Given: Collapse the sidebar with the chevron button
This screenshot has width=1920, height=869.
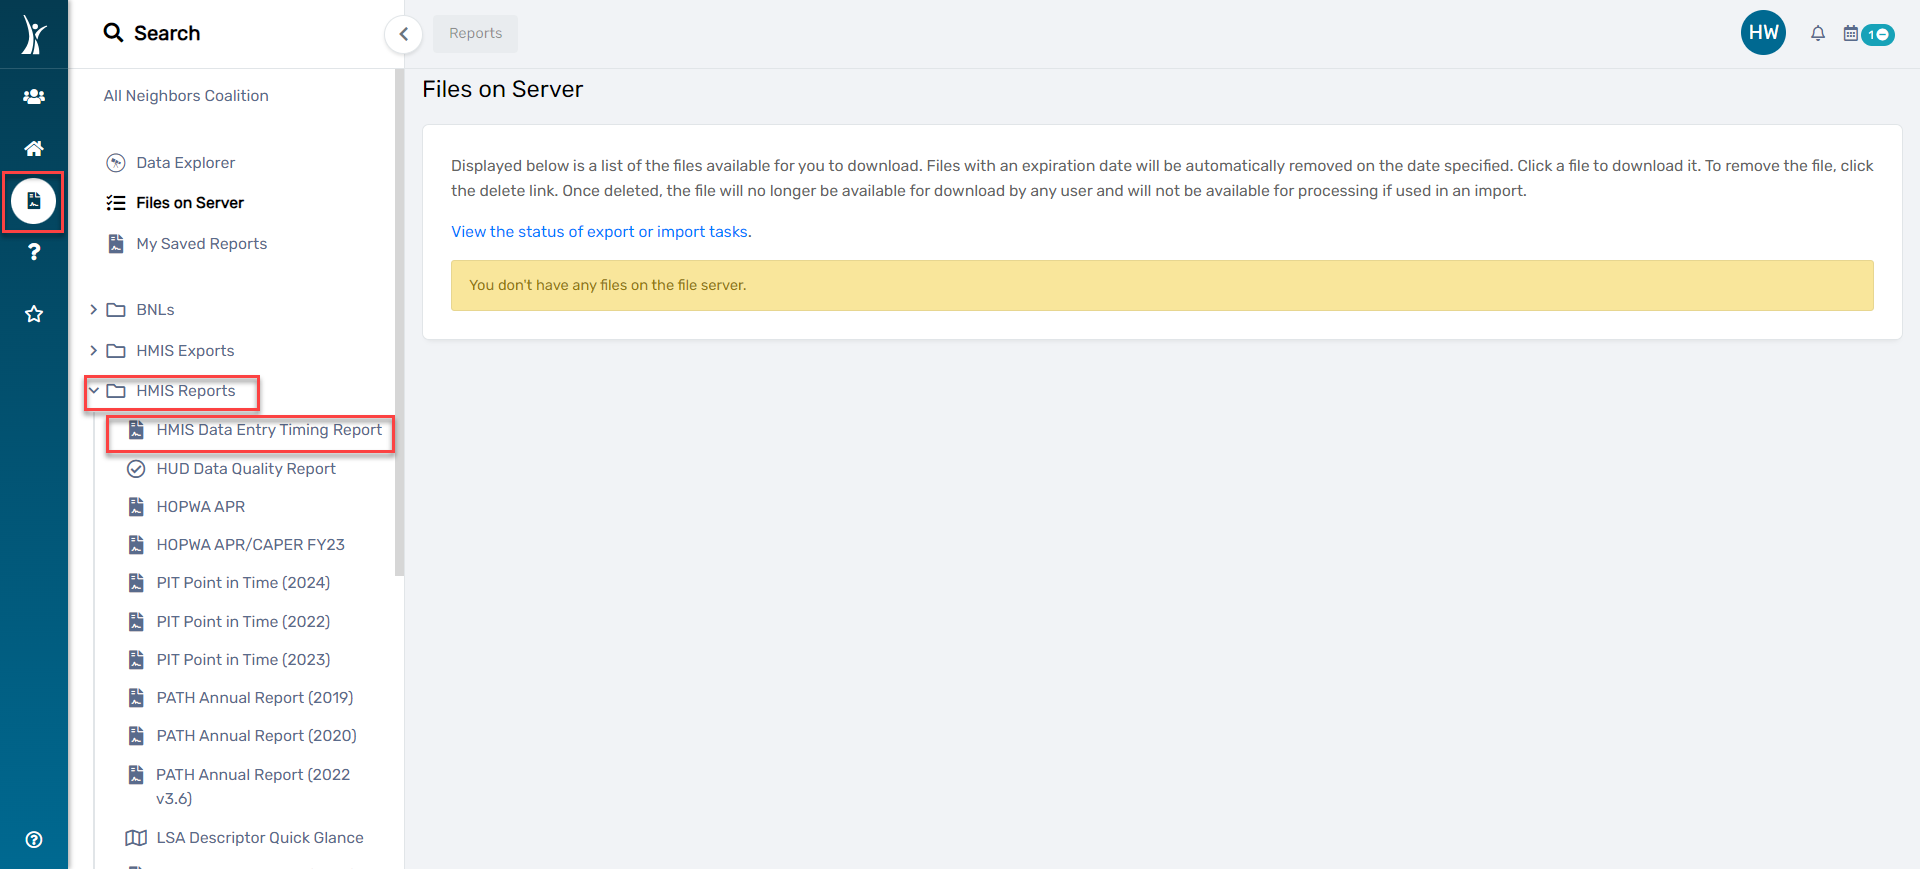Looking at the screenshot, I should click(403, 34).
